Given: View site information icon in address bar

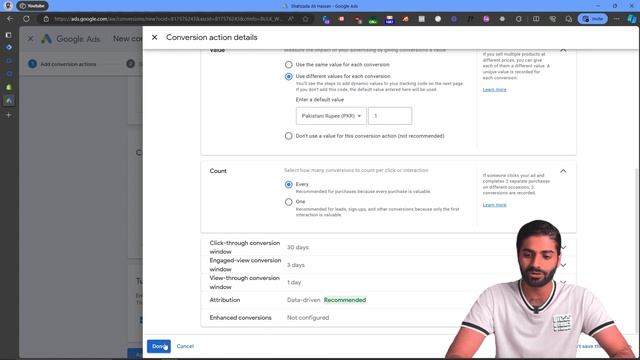Looking at the screenshot, I should click(46, 19).
